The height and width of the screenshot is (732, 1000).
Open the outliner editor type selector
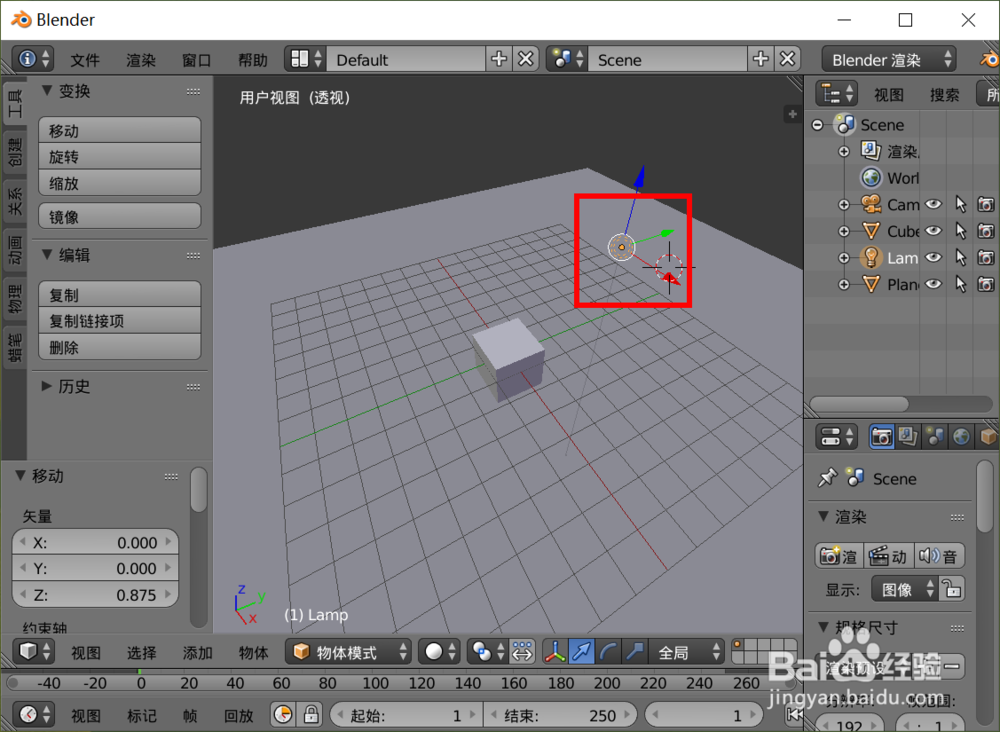(x=837, y=94)
